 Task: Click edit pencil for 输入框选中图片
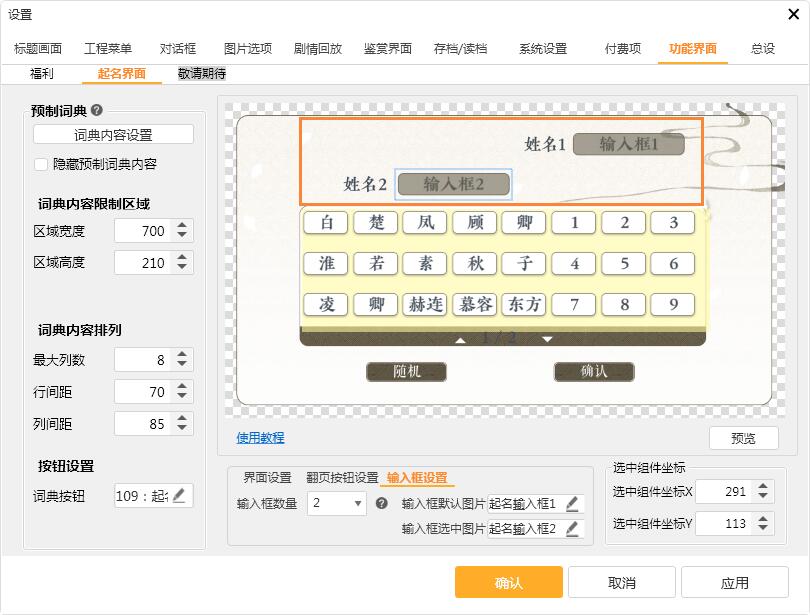[x=572, y=528]
